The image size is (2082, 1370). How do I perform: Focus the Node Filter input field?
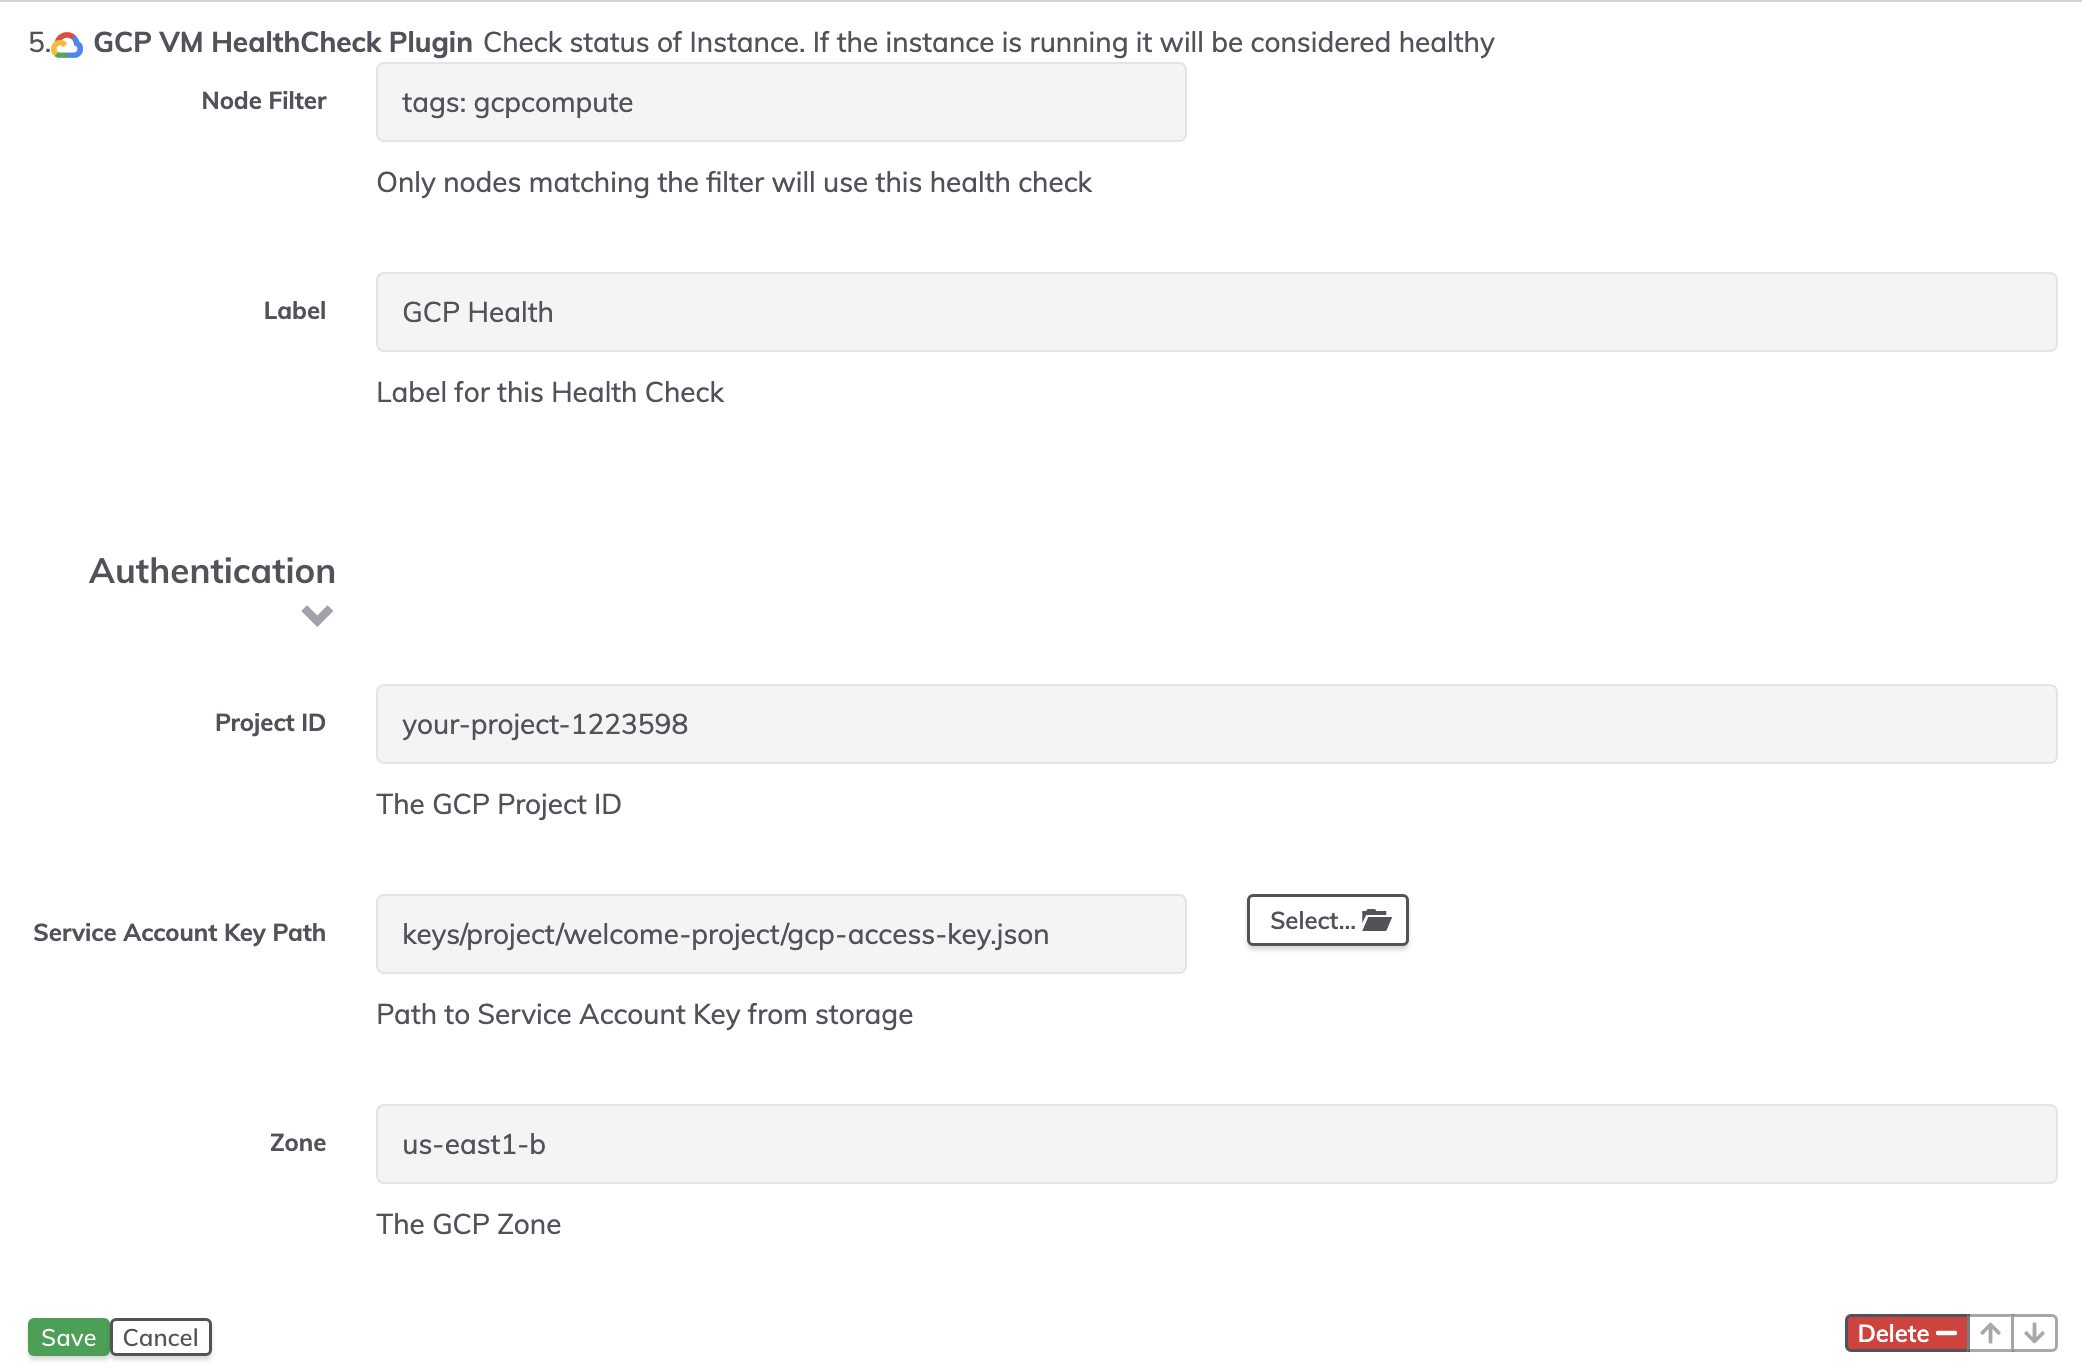781,102
